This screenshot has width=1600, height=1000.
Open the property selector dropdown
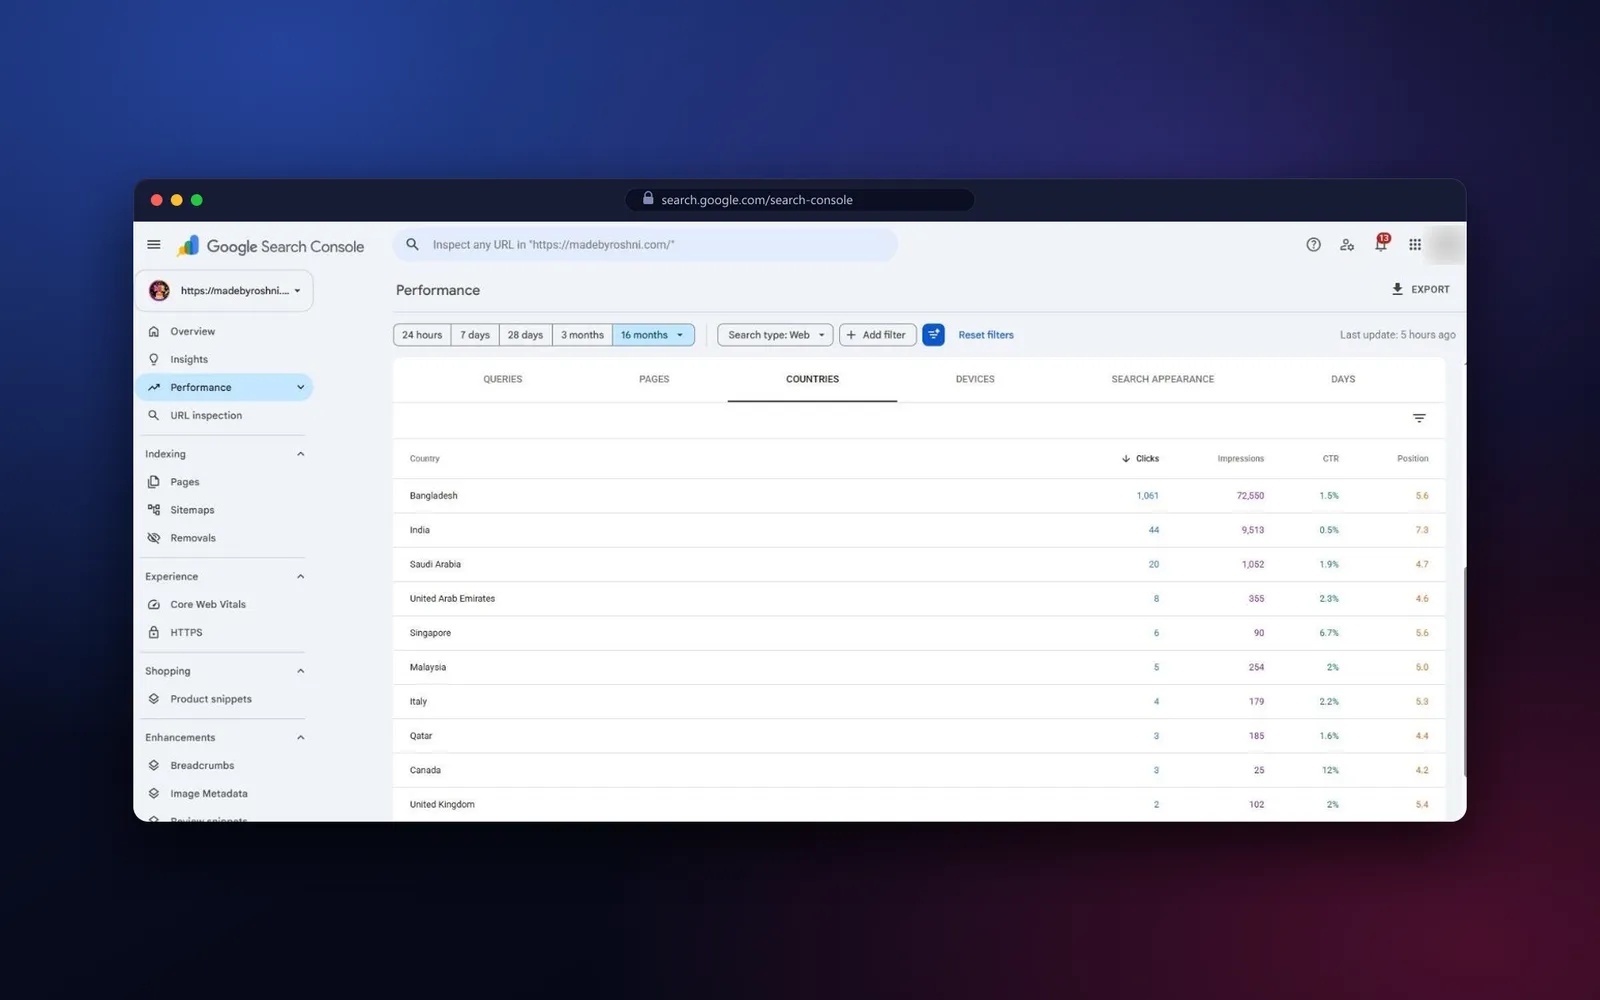tap(226, 291)
